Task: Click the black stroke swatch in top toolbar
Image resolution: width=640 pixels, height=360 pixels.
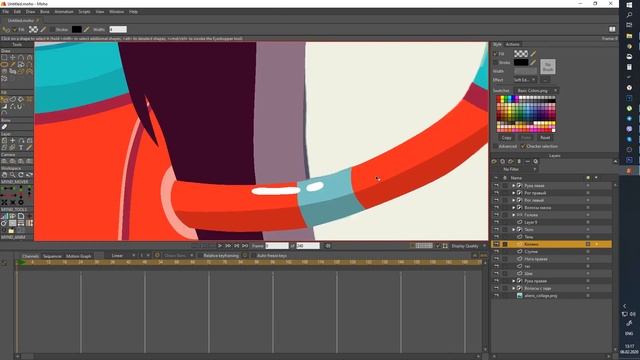Action: (77, 29)
